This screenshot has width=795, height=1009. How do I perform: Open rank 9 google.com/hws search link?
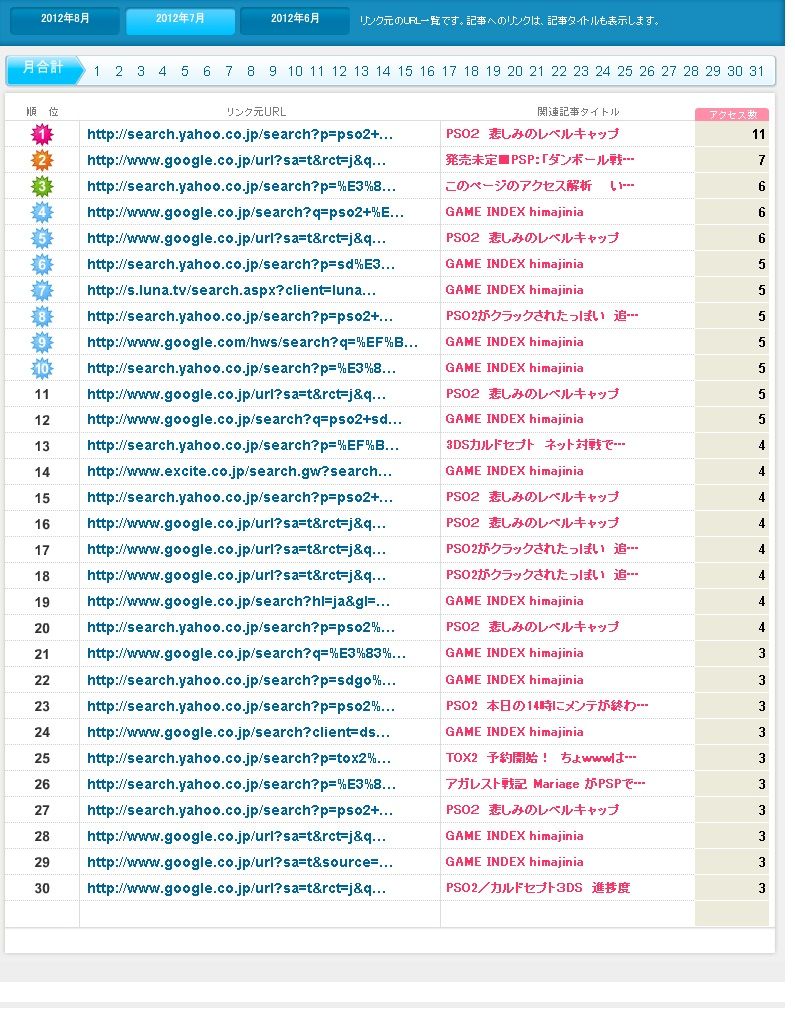click(x=252, y=342)
